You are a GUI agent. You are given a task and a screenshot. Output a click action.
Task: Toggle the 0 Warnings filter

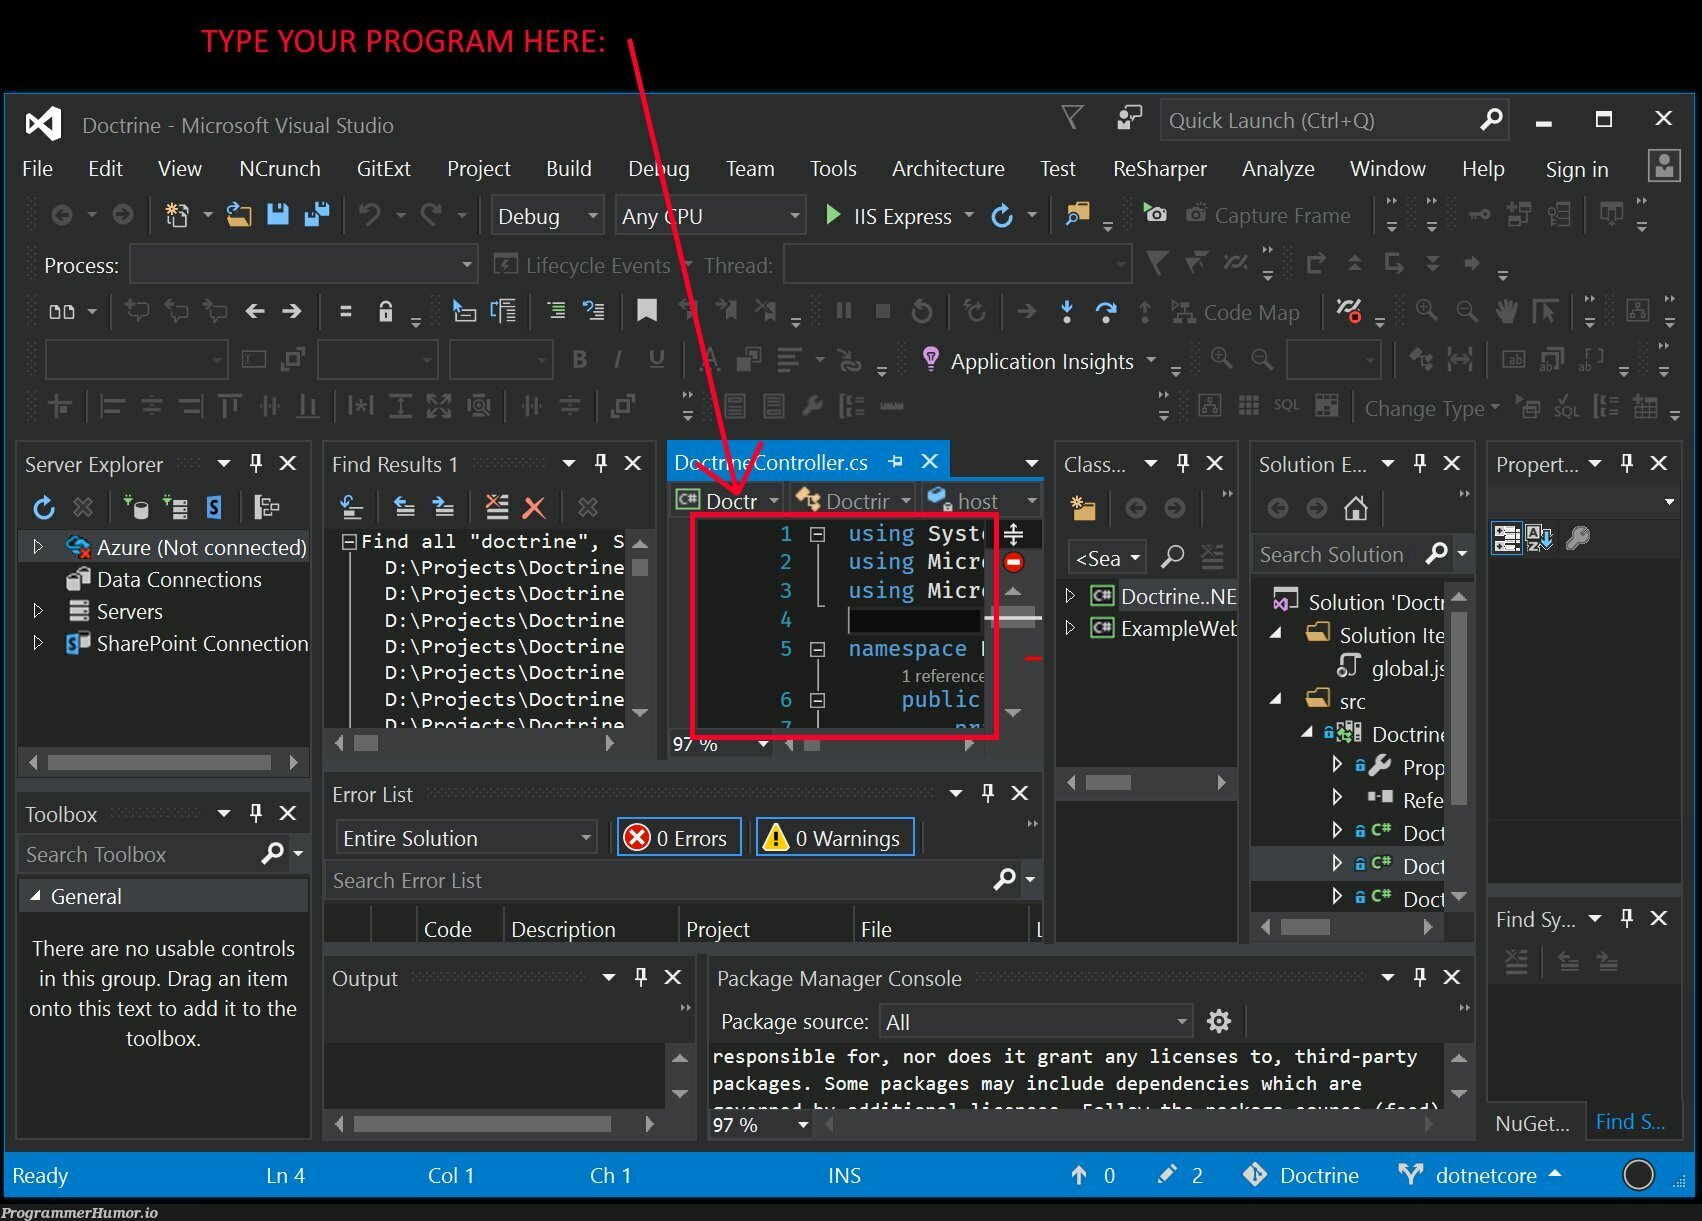pyautogui.click(x=836, y=837)
